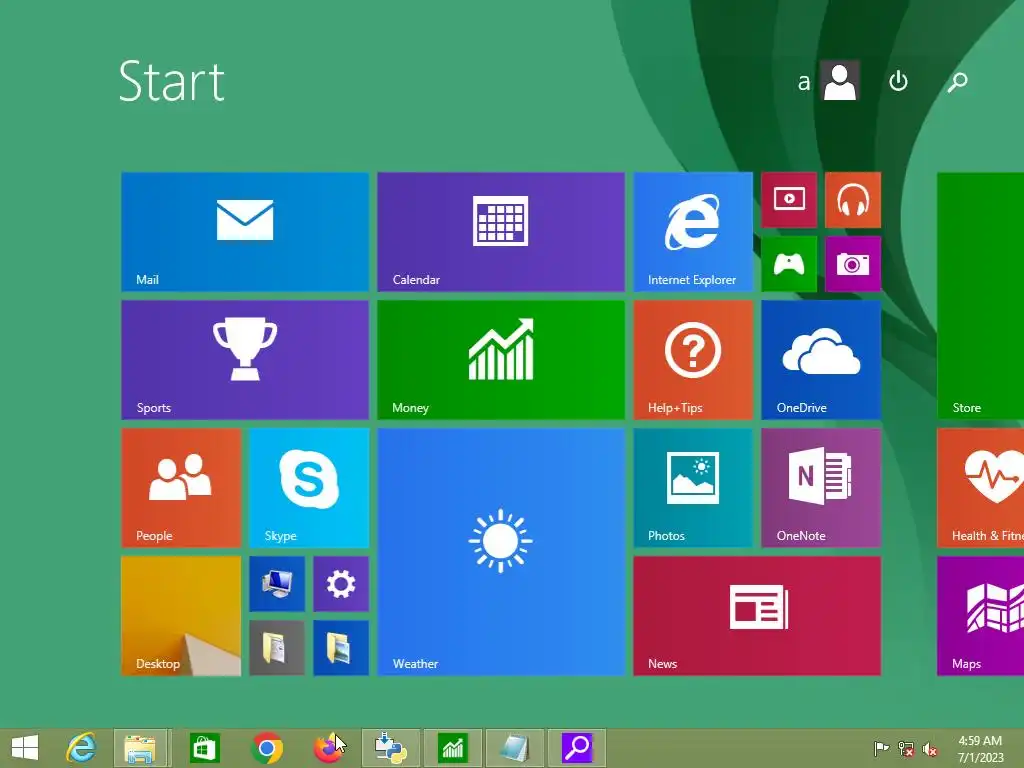Open the Camera tile
Viewport: 1024px width, 768px height.
(853, 264)
